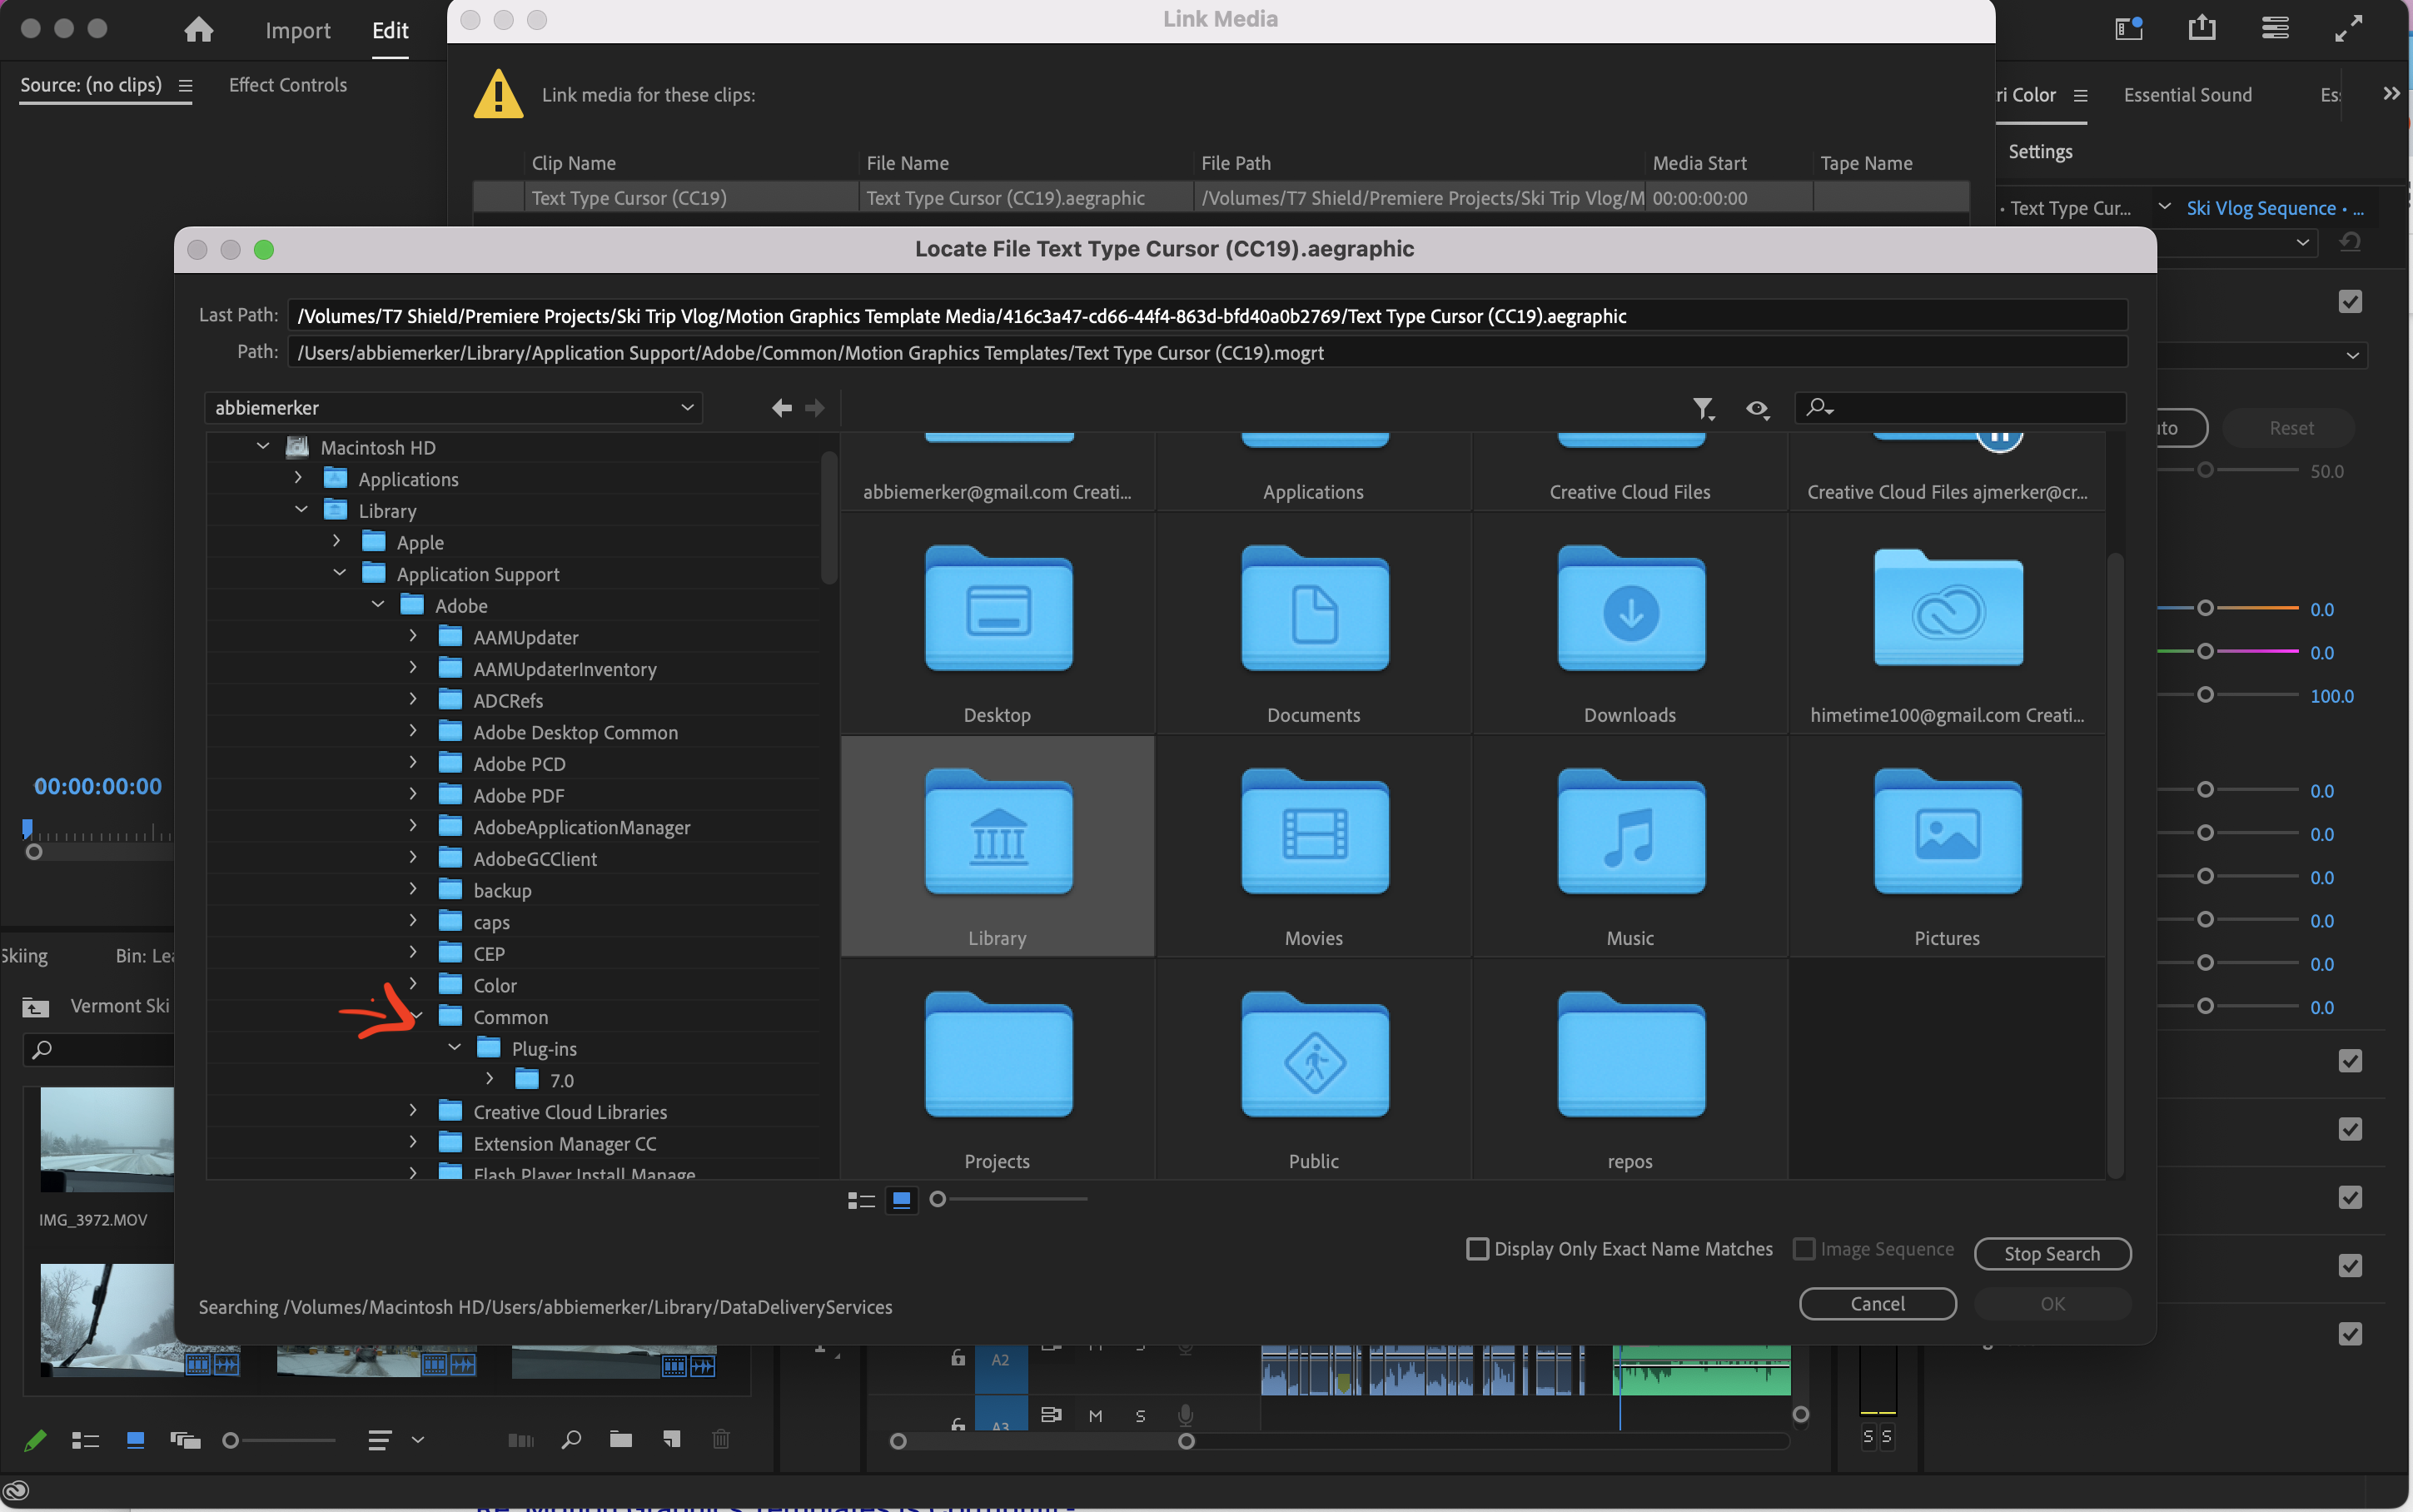Click the maximize workspace arrows icon
Viewport: 2413px width, 1512px height.
coord(2348,29)
